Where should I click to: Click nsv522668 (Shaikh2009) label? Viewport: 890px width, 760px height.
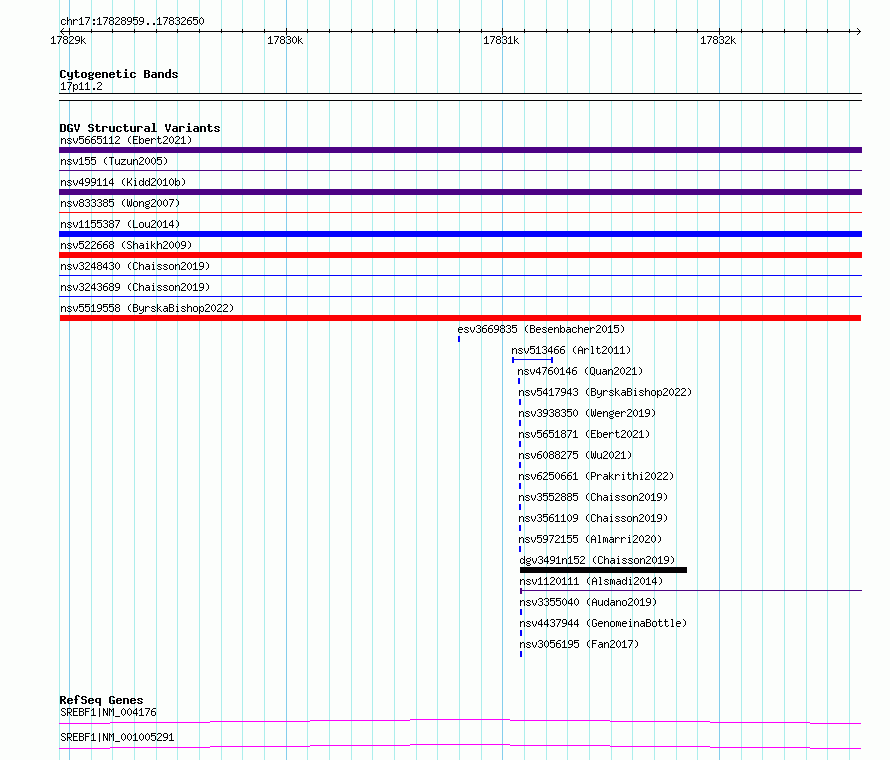[126, 245]
